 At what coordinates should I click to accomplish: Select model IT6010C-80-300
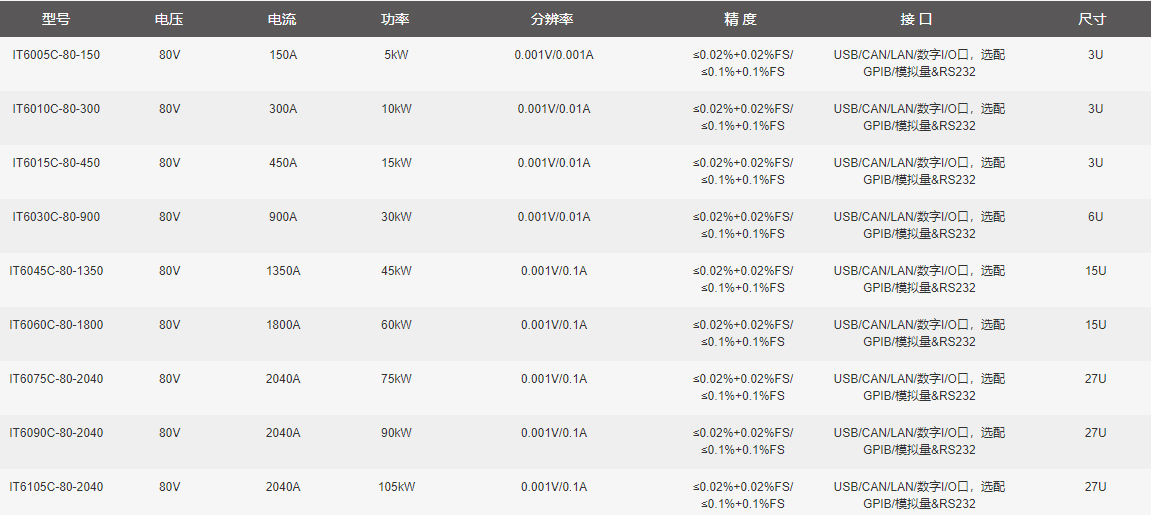pyautogui.click(x=57, y=109)
